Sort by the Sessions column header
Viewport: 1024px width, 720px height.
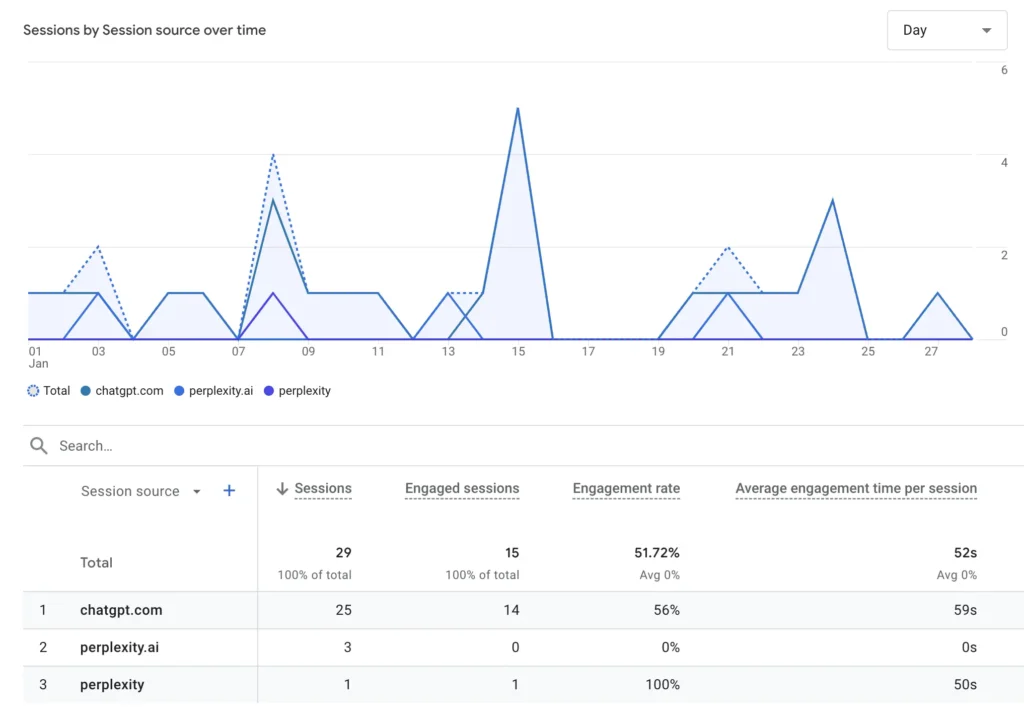click(x=323, y=489)
